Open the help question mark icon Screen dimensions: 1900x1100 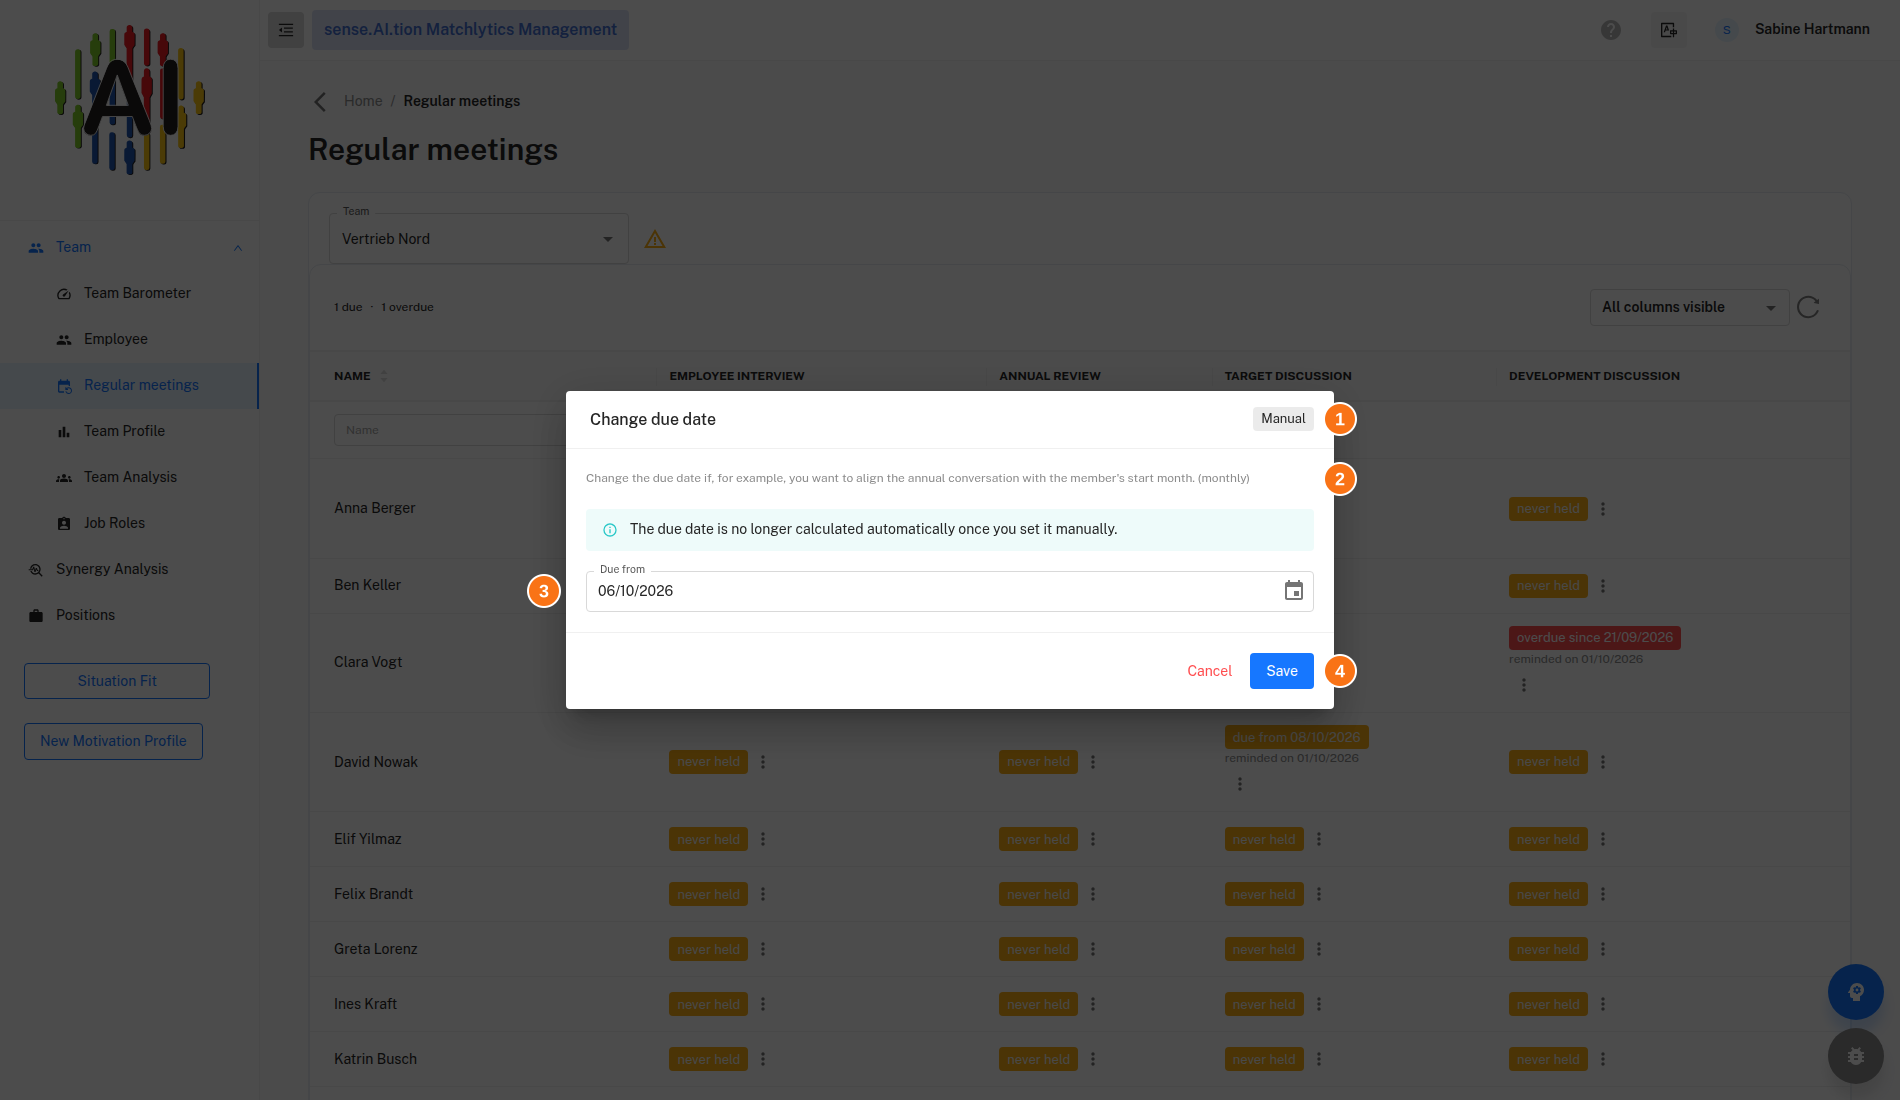pos(1611,30)
